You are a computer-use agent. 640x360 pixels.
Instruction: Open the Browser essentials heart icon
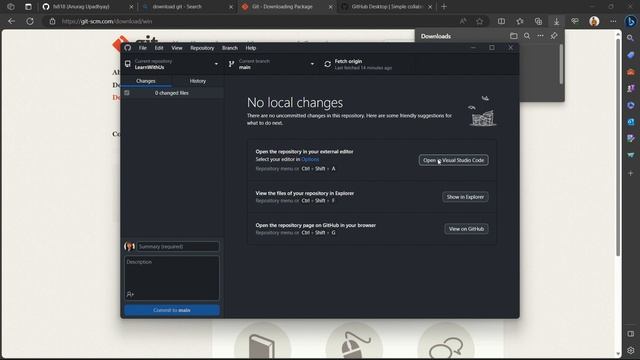click(575, 21)
